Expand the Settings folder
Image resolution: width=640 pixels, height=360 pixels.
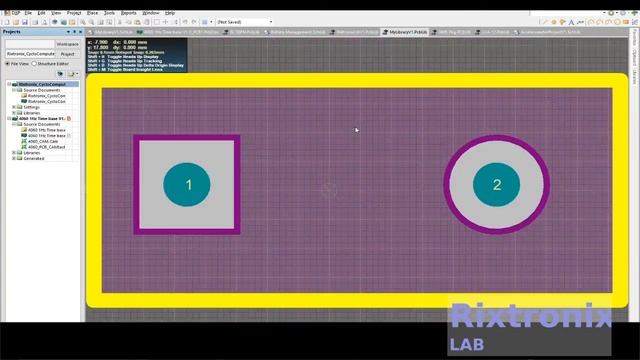(14, 107)
